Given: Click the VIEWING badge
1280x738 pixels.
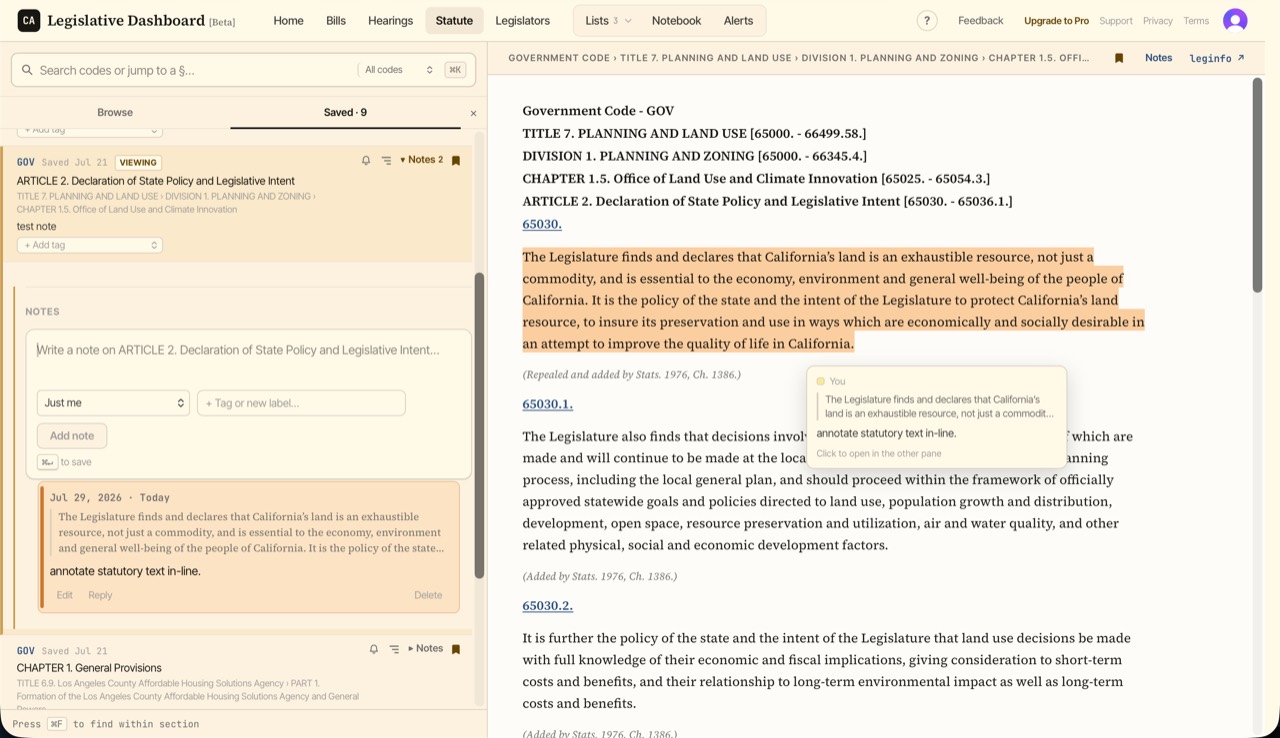Looking at the screenshot, I should click(138, 162).
